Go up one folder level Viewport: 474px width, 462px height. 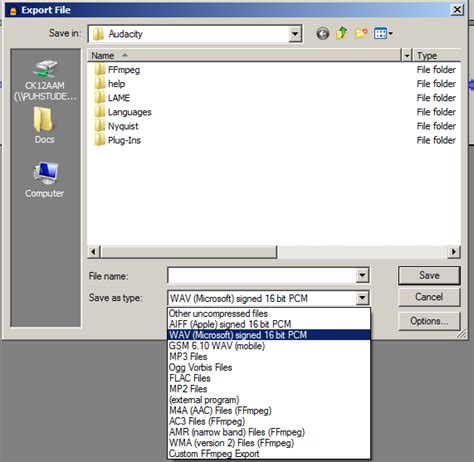point(342,34)
